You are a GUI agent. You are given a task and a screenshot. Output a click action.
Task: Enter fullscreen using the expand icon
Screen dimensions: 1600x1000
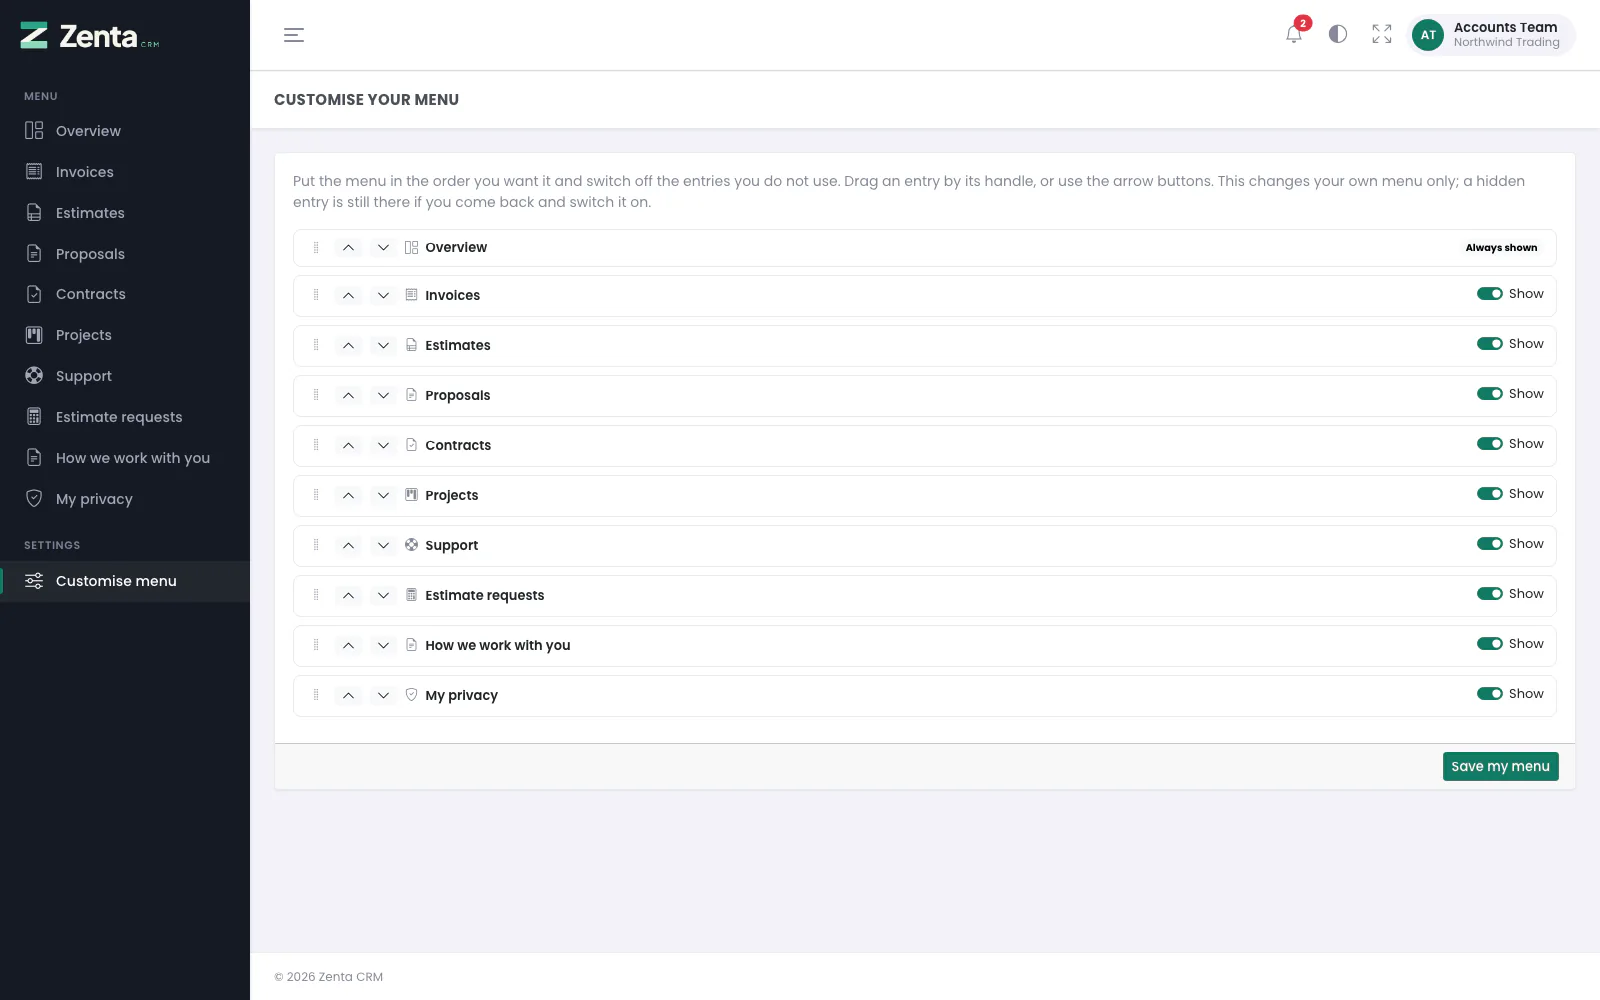click(1382, 35)
